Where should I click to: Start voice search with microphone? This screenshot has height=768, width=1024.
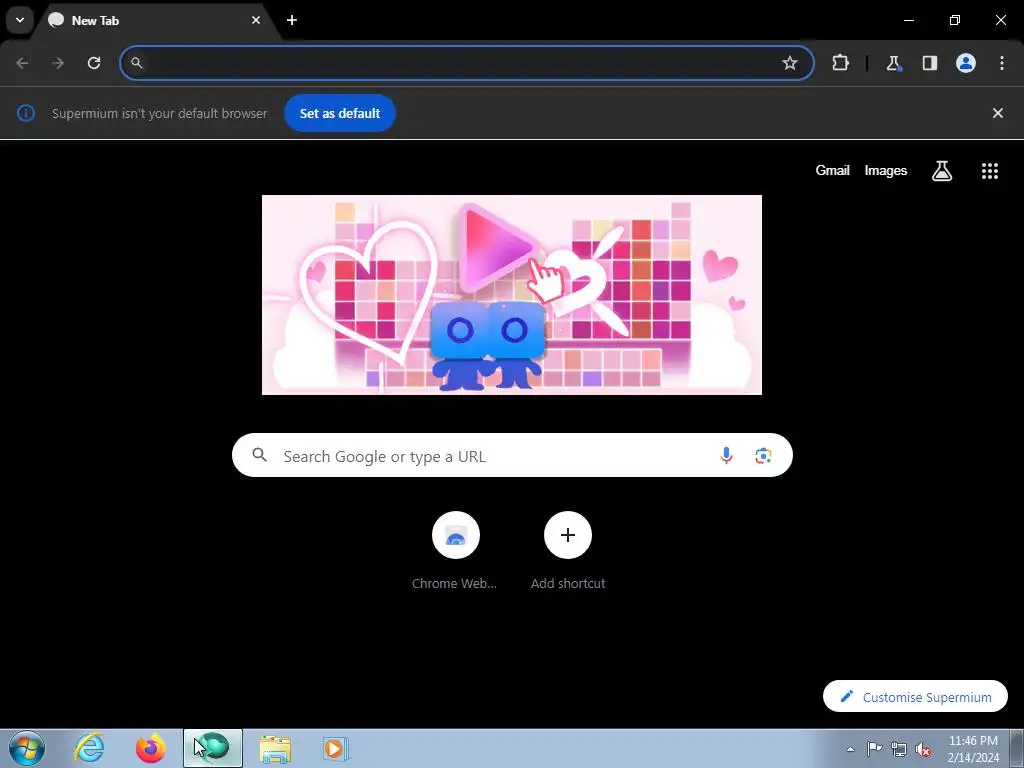click(x=726, y=455)
